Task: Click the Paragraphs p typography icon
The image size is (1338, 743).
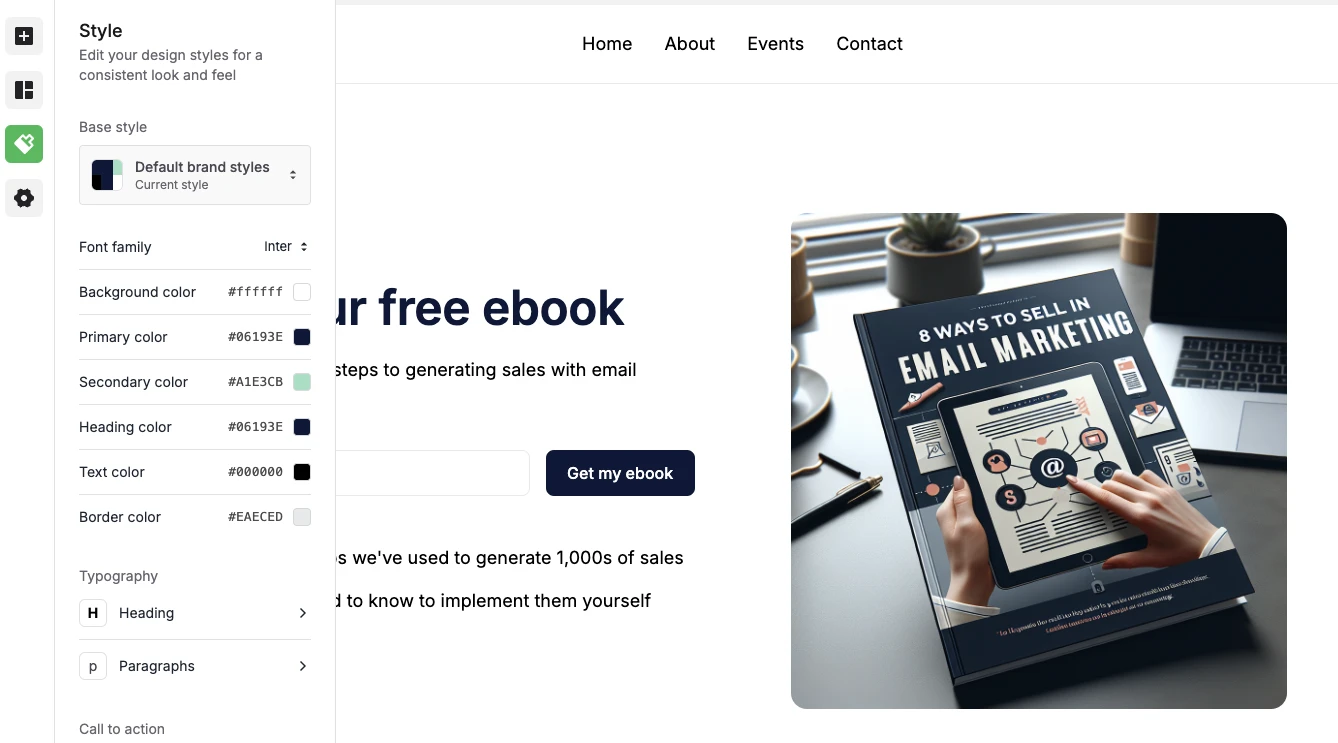Action: tap(93, 666)
